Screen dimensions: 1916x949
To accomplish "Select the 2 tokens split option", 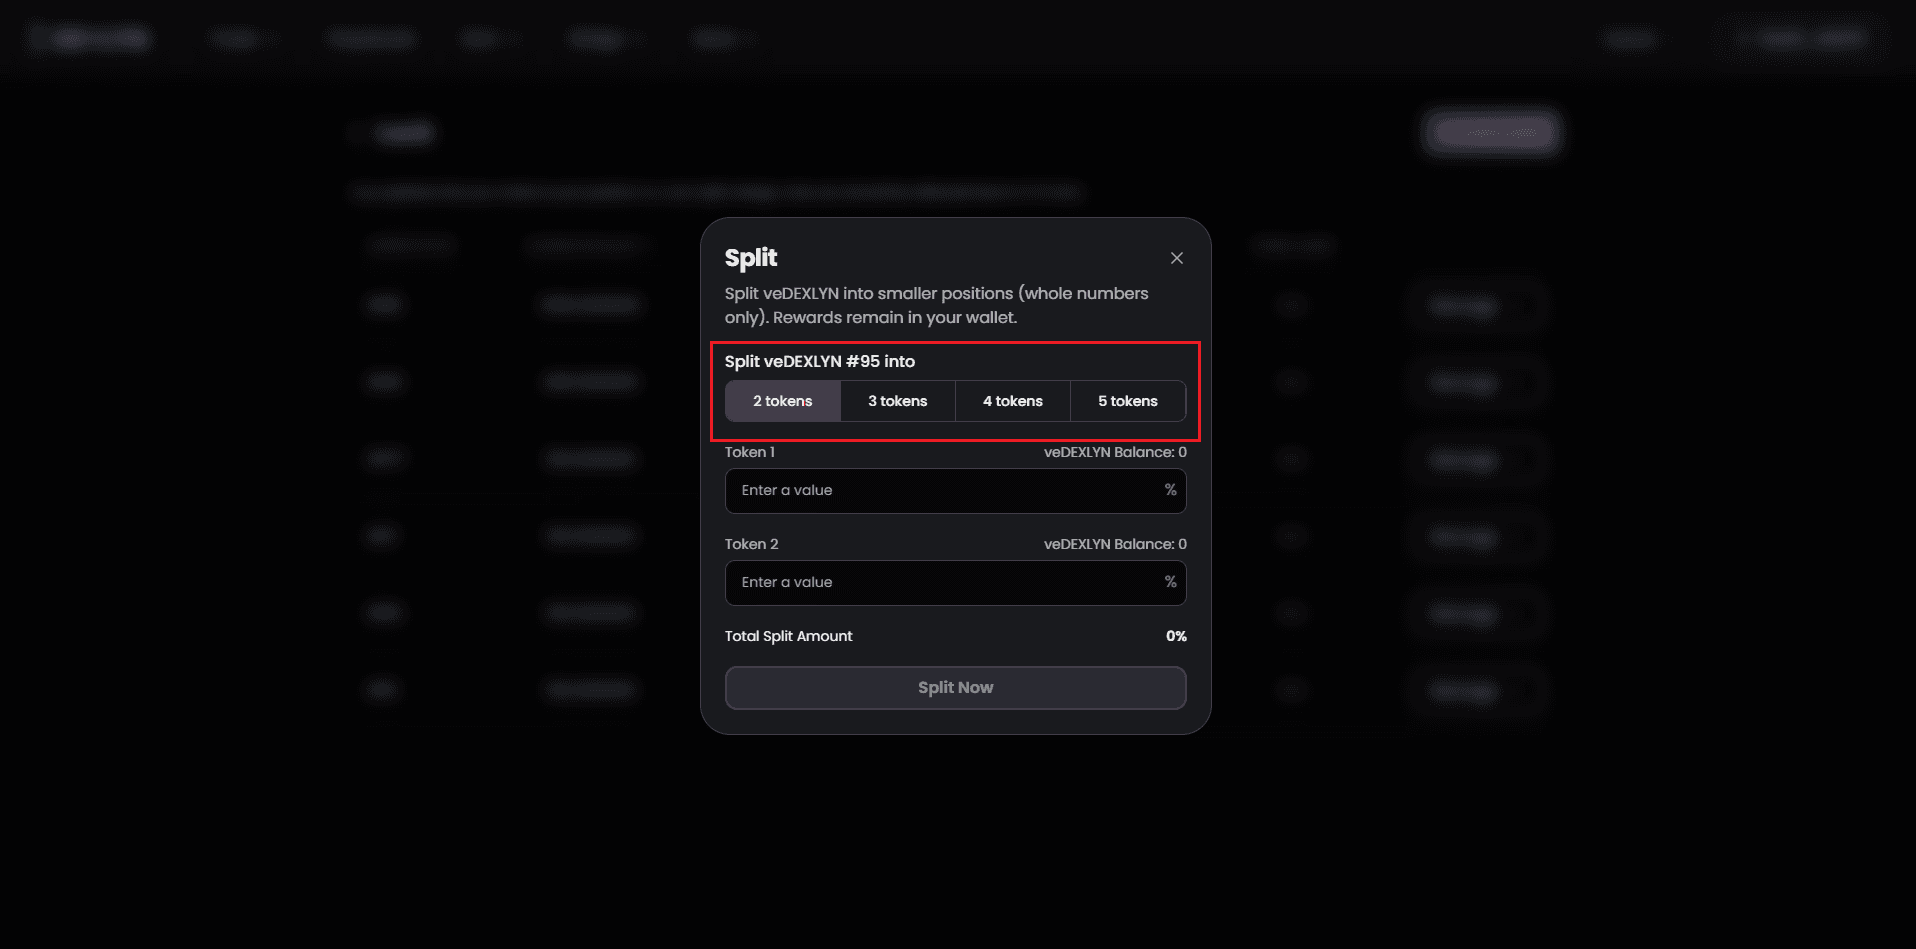I will point(782,401).
